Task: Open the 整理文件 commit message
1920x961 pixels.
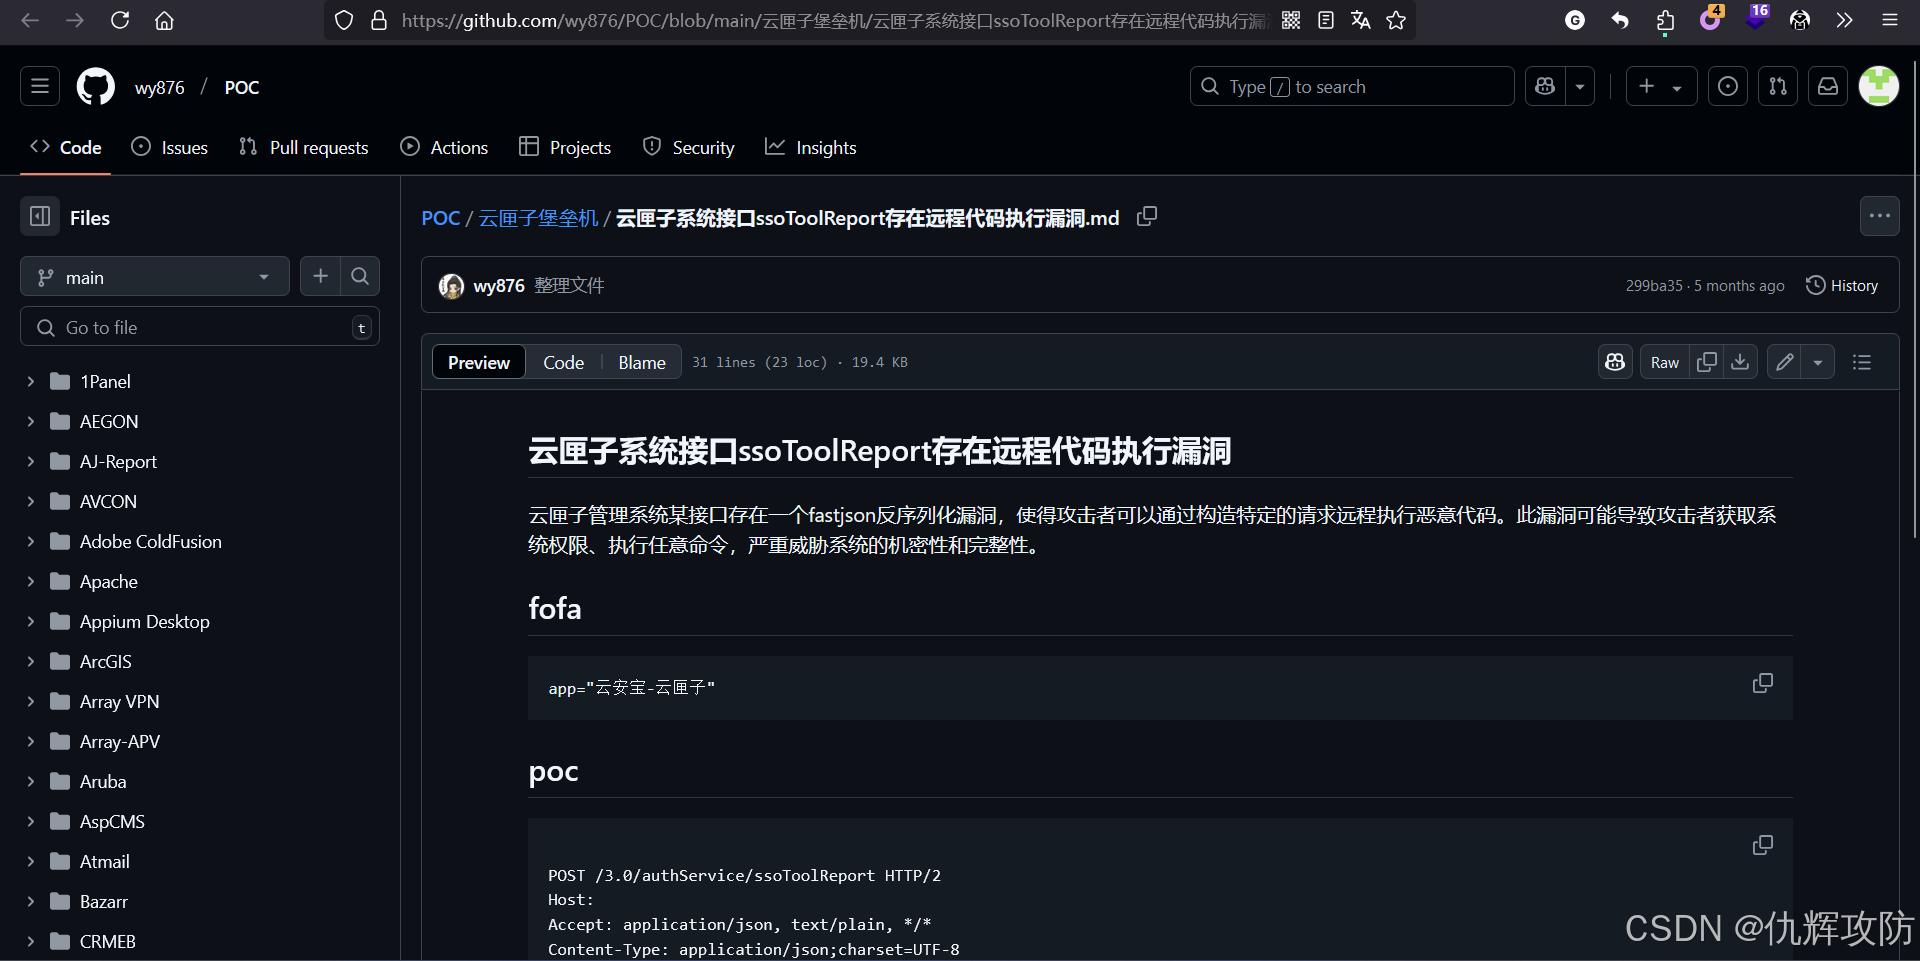Action: [x=569, y=286]
